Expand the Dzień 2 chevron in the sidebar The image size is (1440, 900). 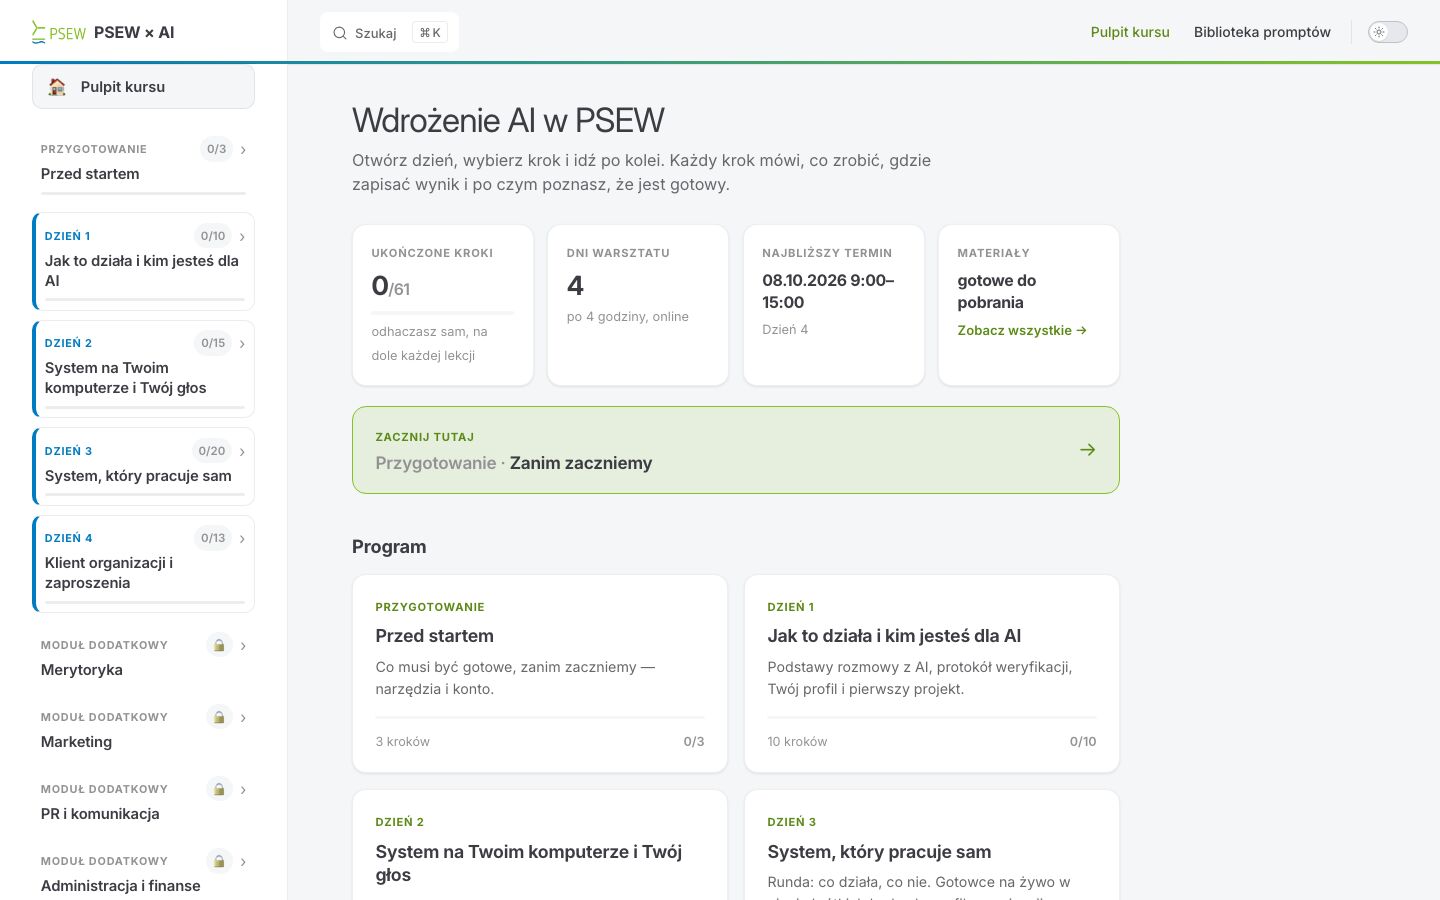click(x=242, y=344)
